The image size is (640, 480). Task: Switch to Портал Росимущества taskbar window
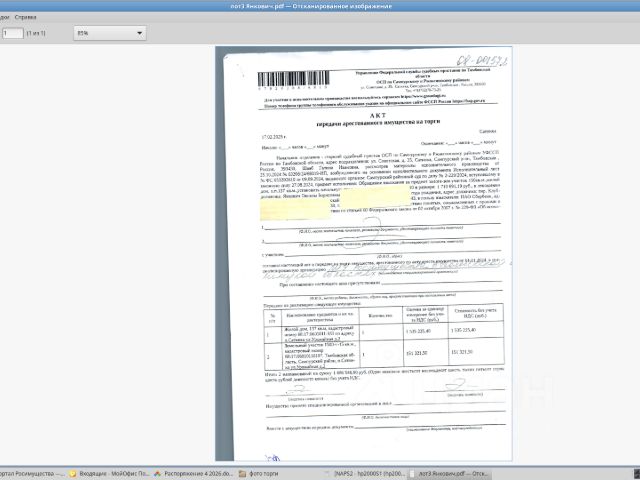coord(32,473)
